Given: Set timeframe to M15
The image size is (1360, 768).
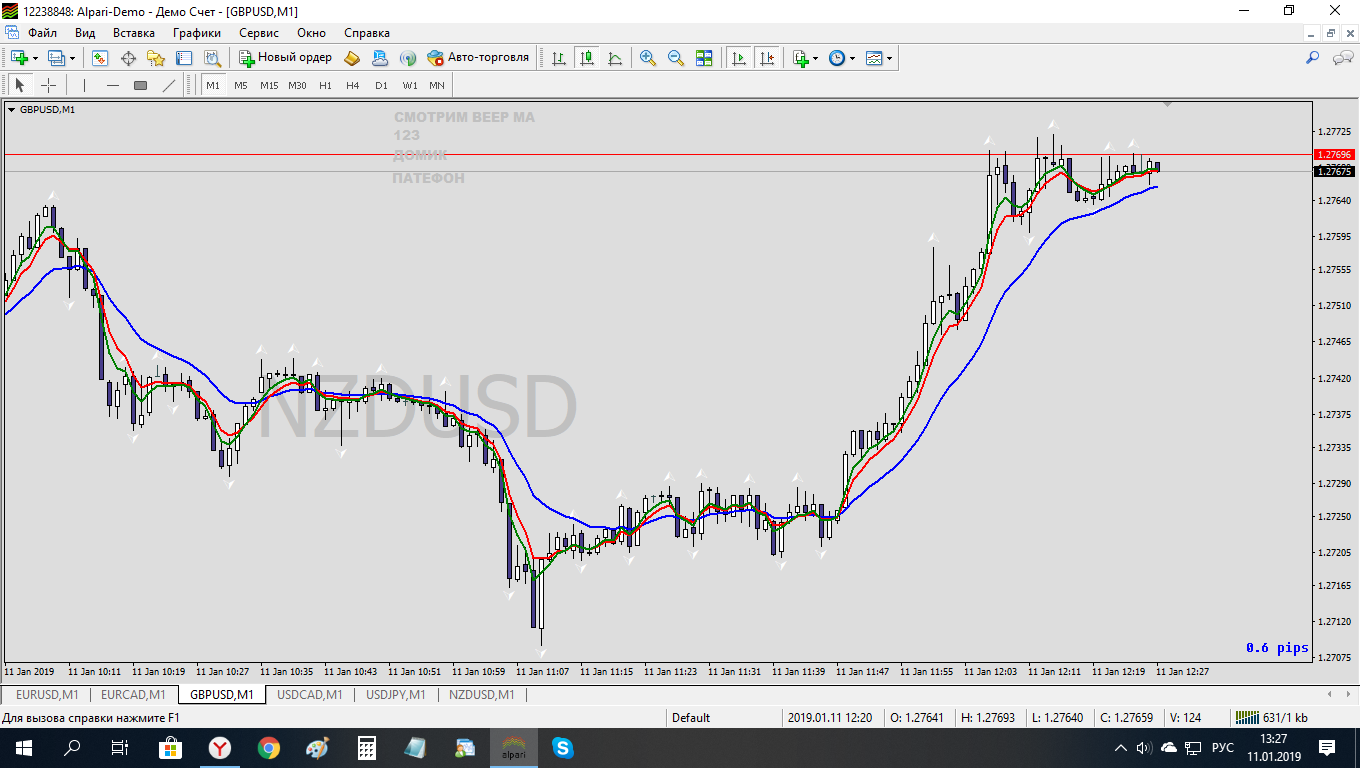Looking at the screenshot, I should (x=269, y=86).
